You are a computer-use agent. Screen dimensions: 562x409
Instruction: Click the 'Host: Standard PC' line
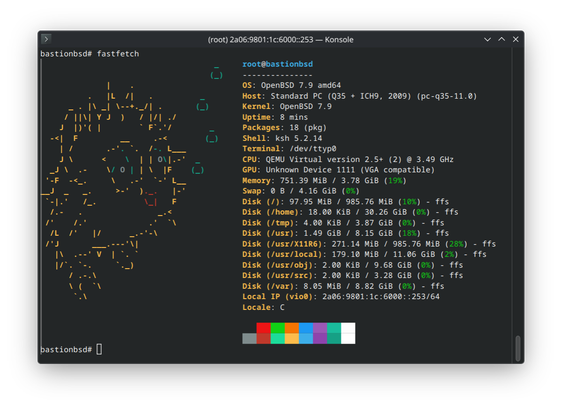click(359, 96)
